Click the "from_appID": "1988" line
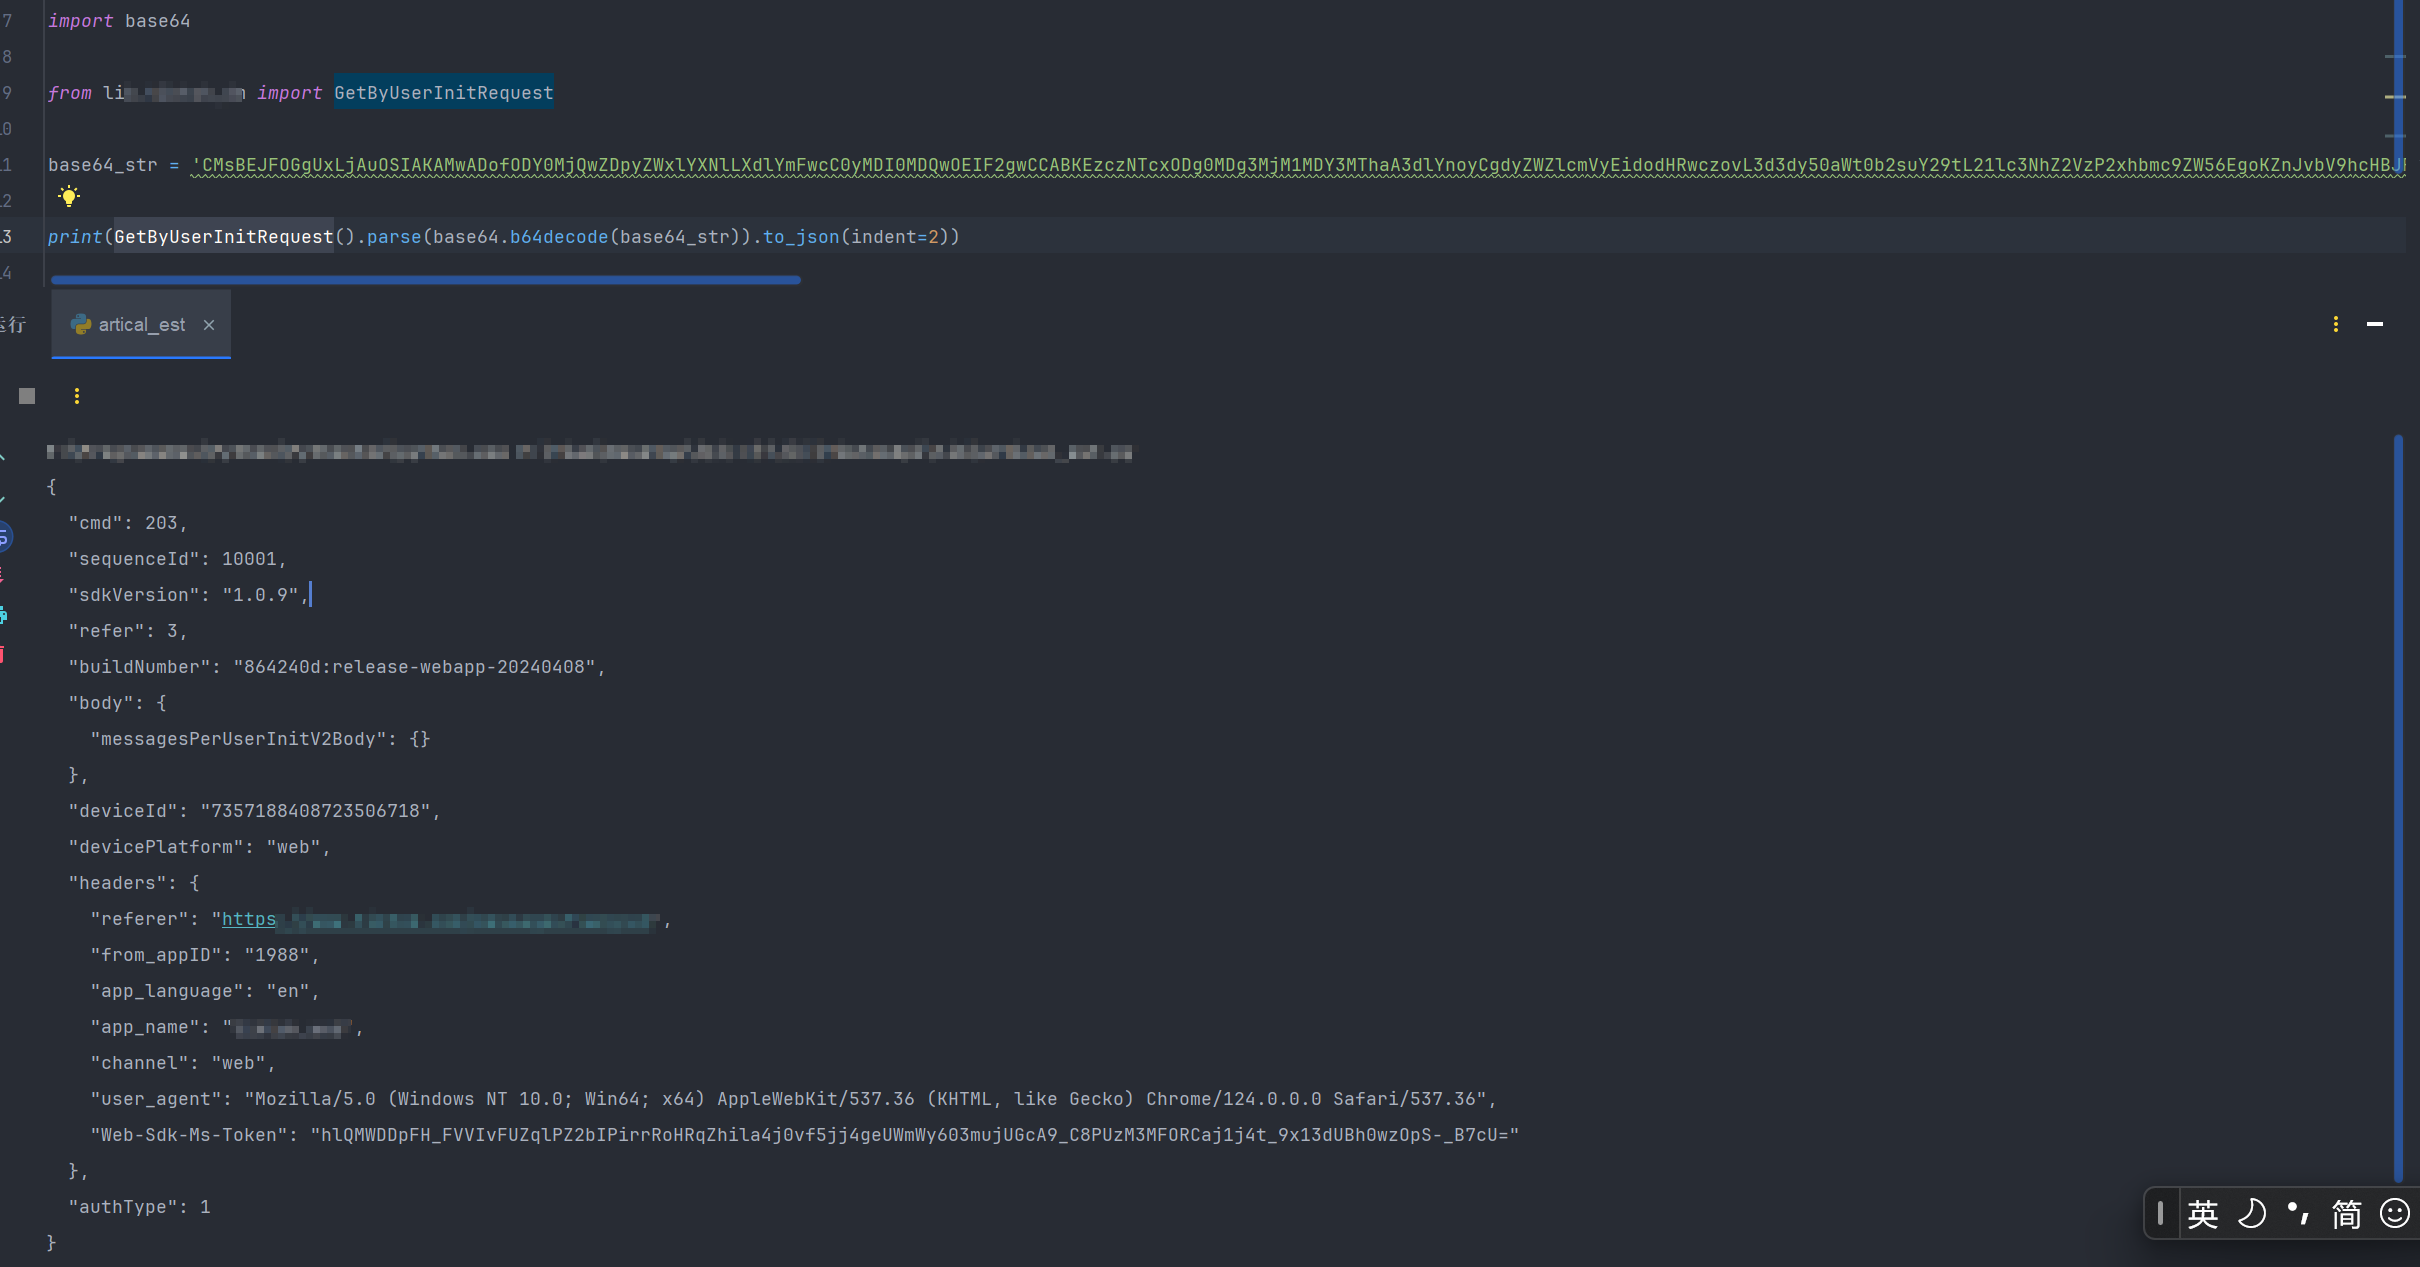The width and height of the screenshot is (2420, 1267). 205,955
